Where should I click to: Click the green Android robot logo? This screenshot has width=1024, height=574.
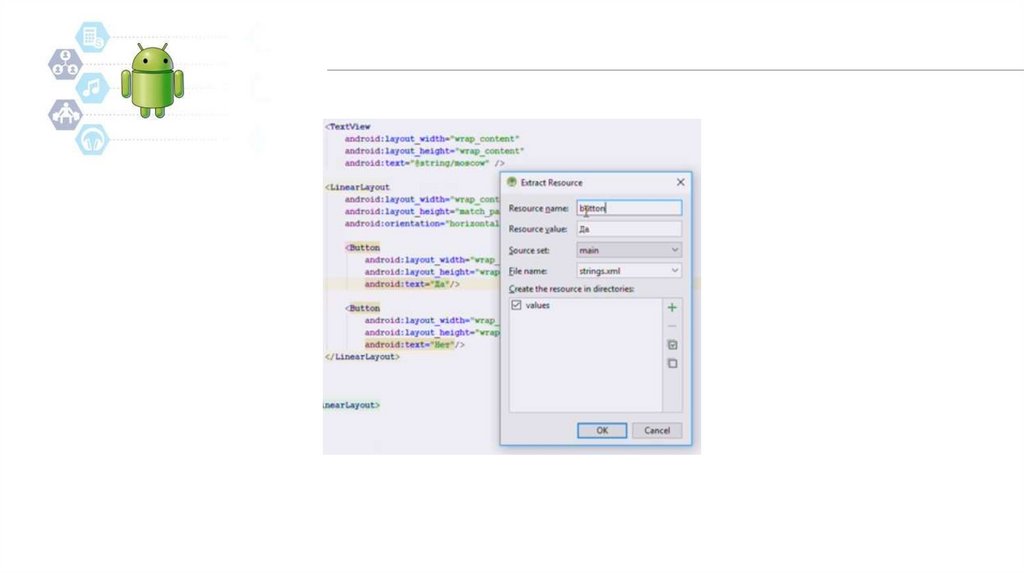tap(152, 80)
